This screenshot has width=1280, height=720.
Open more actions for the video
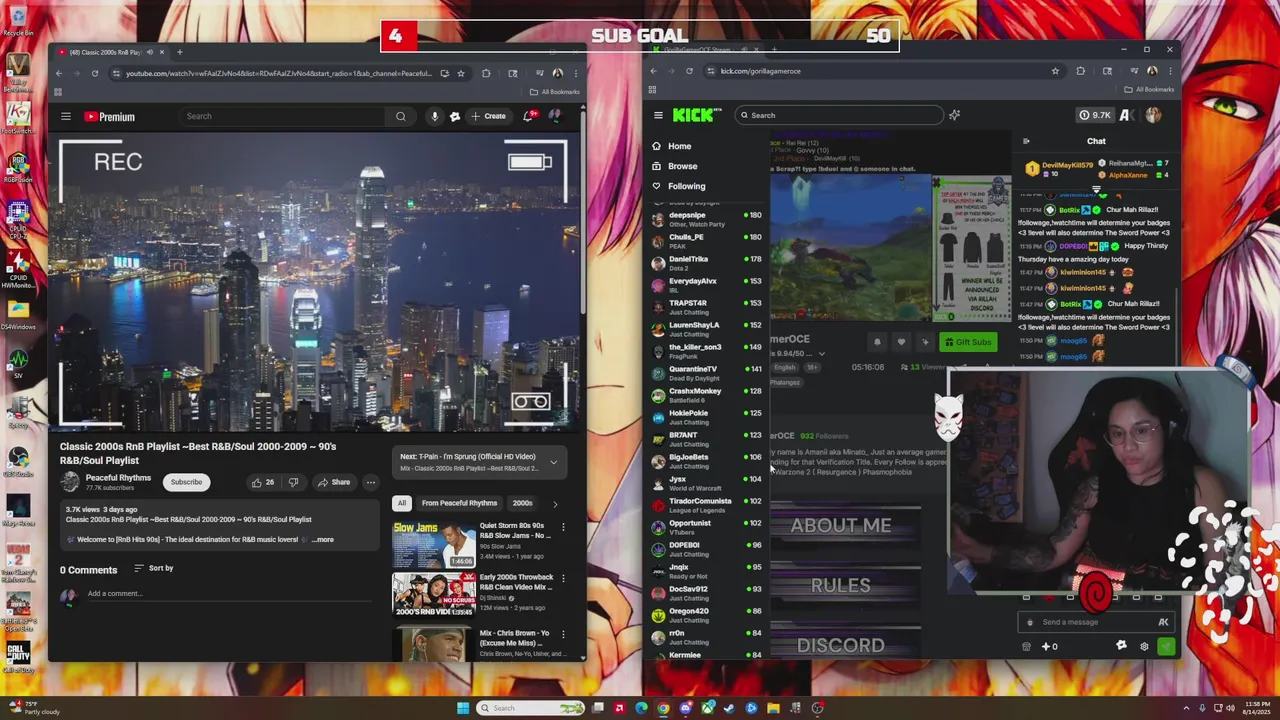click(x=370, y=482)
